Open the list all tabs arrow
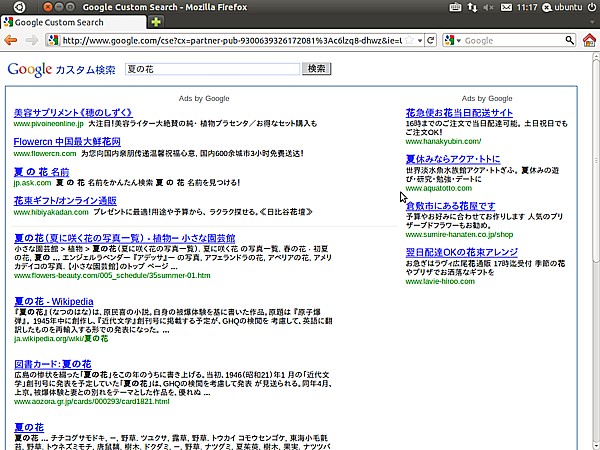The width and height of the screenshot is (600, 450). pos(592,22)
